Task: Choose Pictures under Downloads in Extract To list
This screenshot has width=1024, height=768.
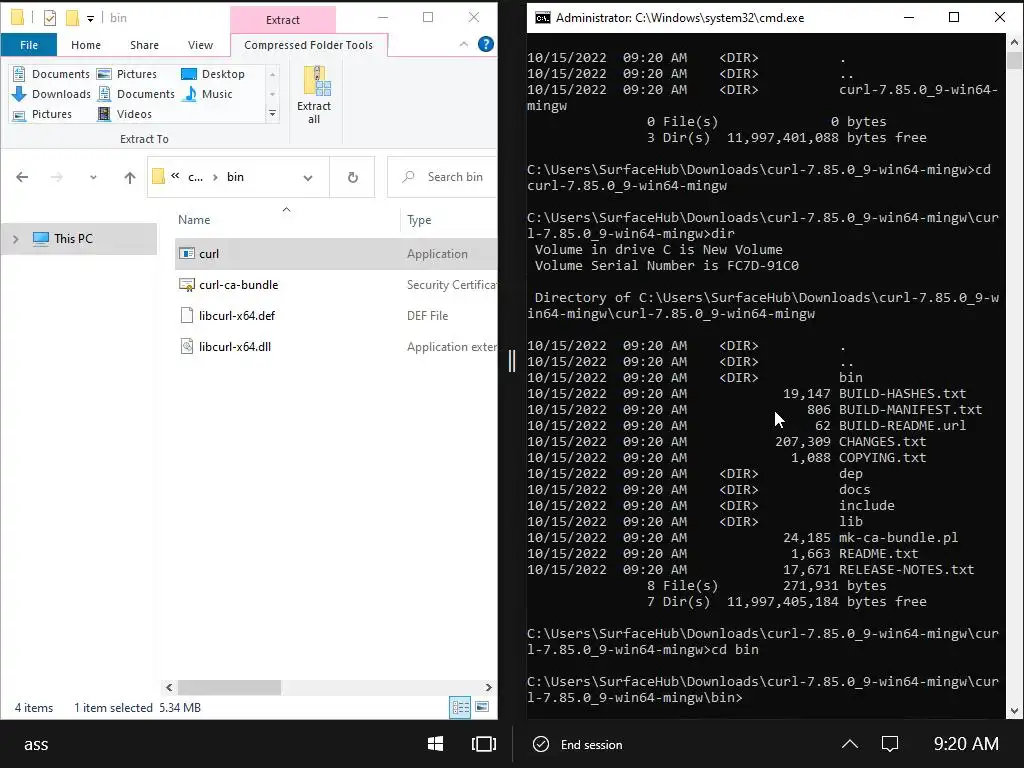Action: pos(42,114)
